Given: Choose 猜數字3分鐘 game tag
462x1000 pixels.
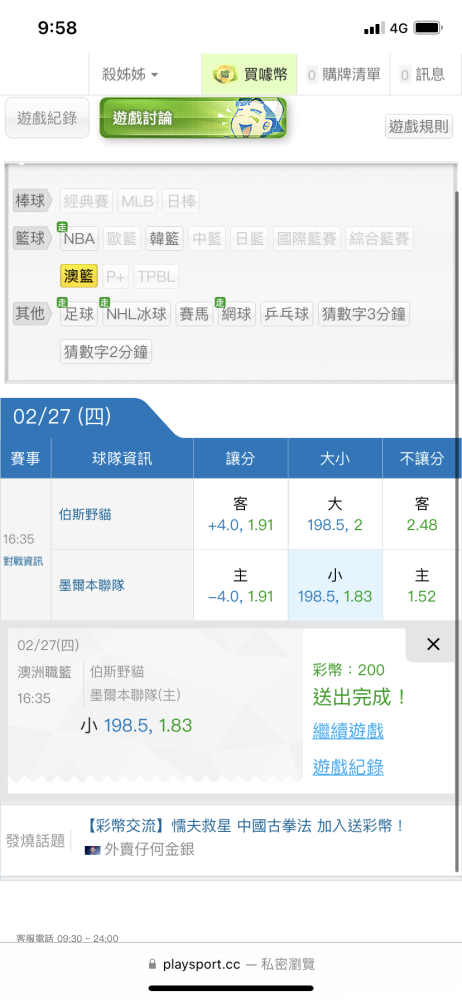Looking at the screenshot, I should 364,314.
